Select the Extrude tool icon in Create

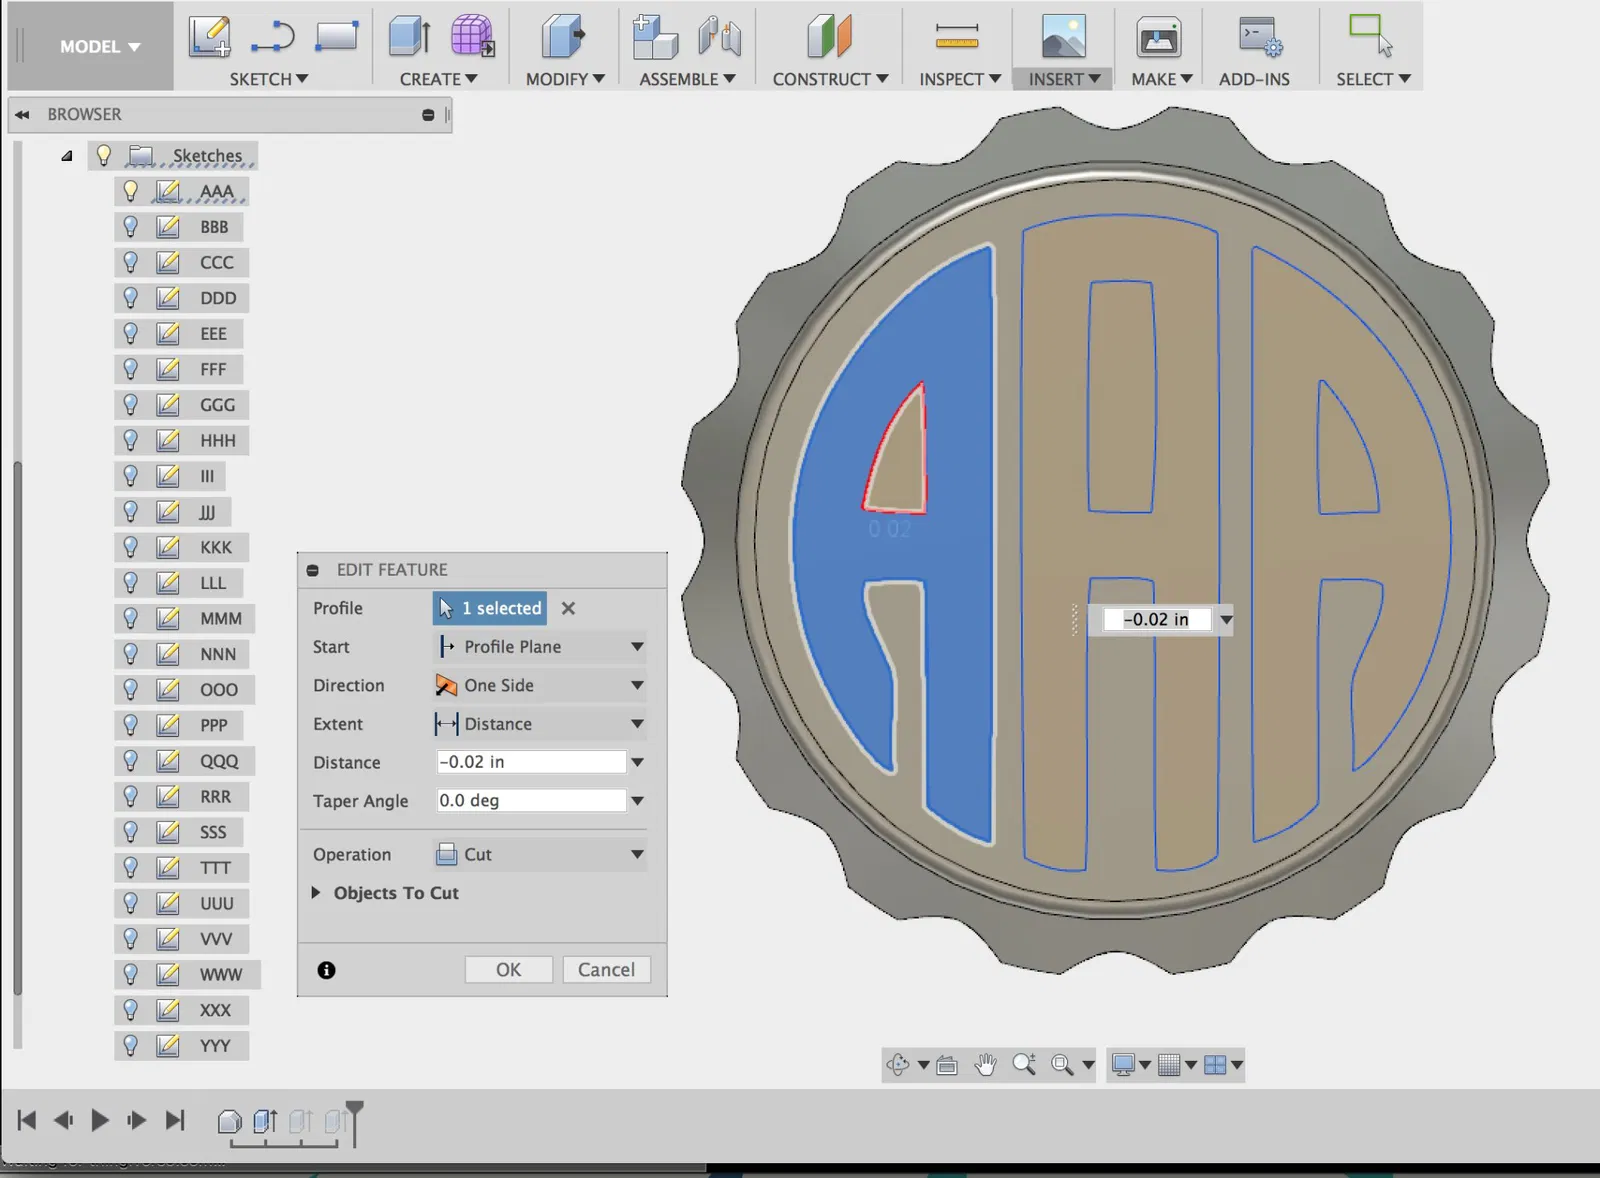pos(409,37)
